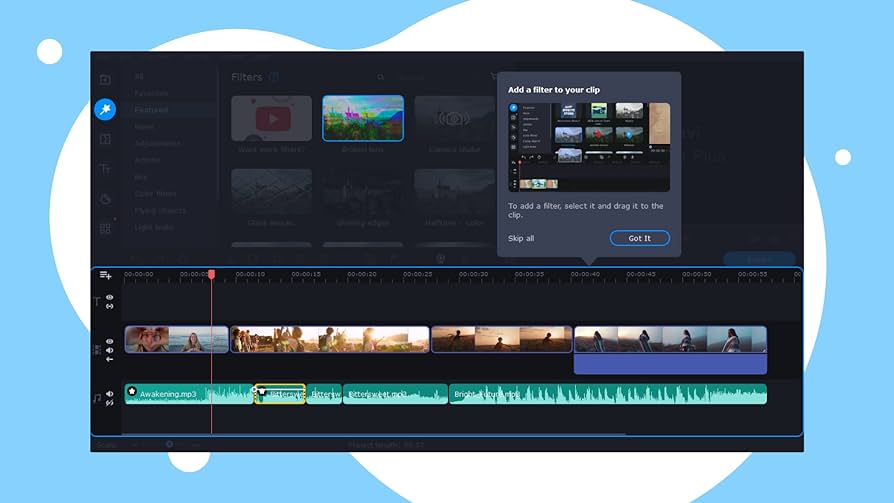Viewport: 894px width, 503px height.
Task: Open the Transitions panel icon
Action: [x=105, y=140]
